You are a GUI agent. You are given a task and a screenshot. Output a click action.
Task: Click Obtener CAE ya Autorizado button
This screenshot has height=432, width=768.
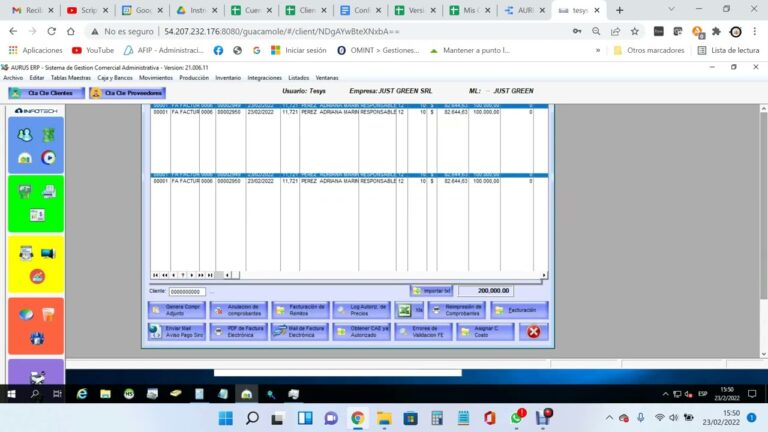362,332
